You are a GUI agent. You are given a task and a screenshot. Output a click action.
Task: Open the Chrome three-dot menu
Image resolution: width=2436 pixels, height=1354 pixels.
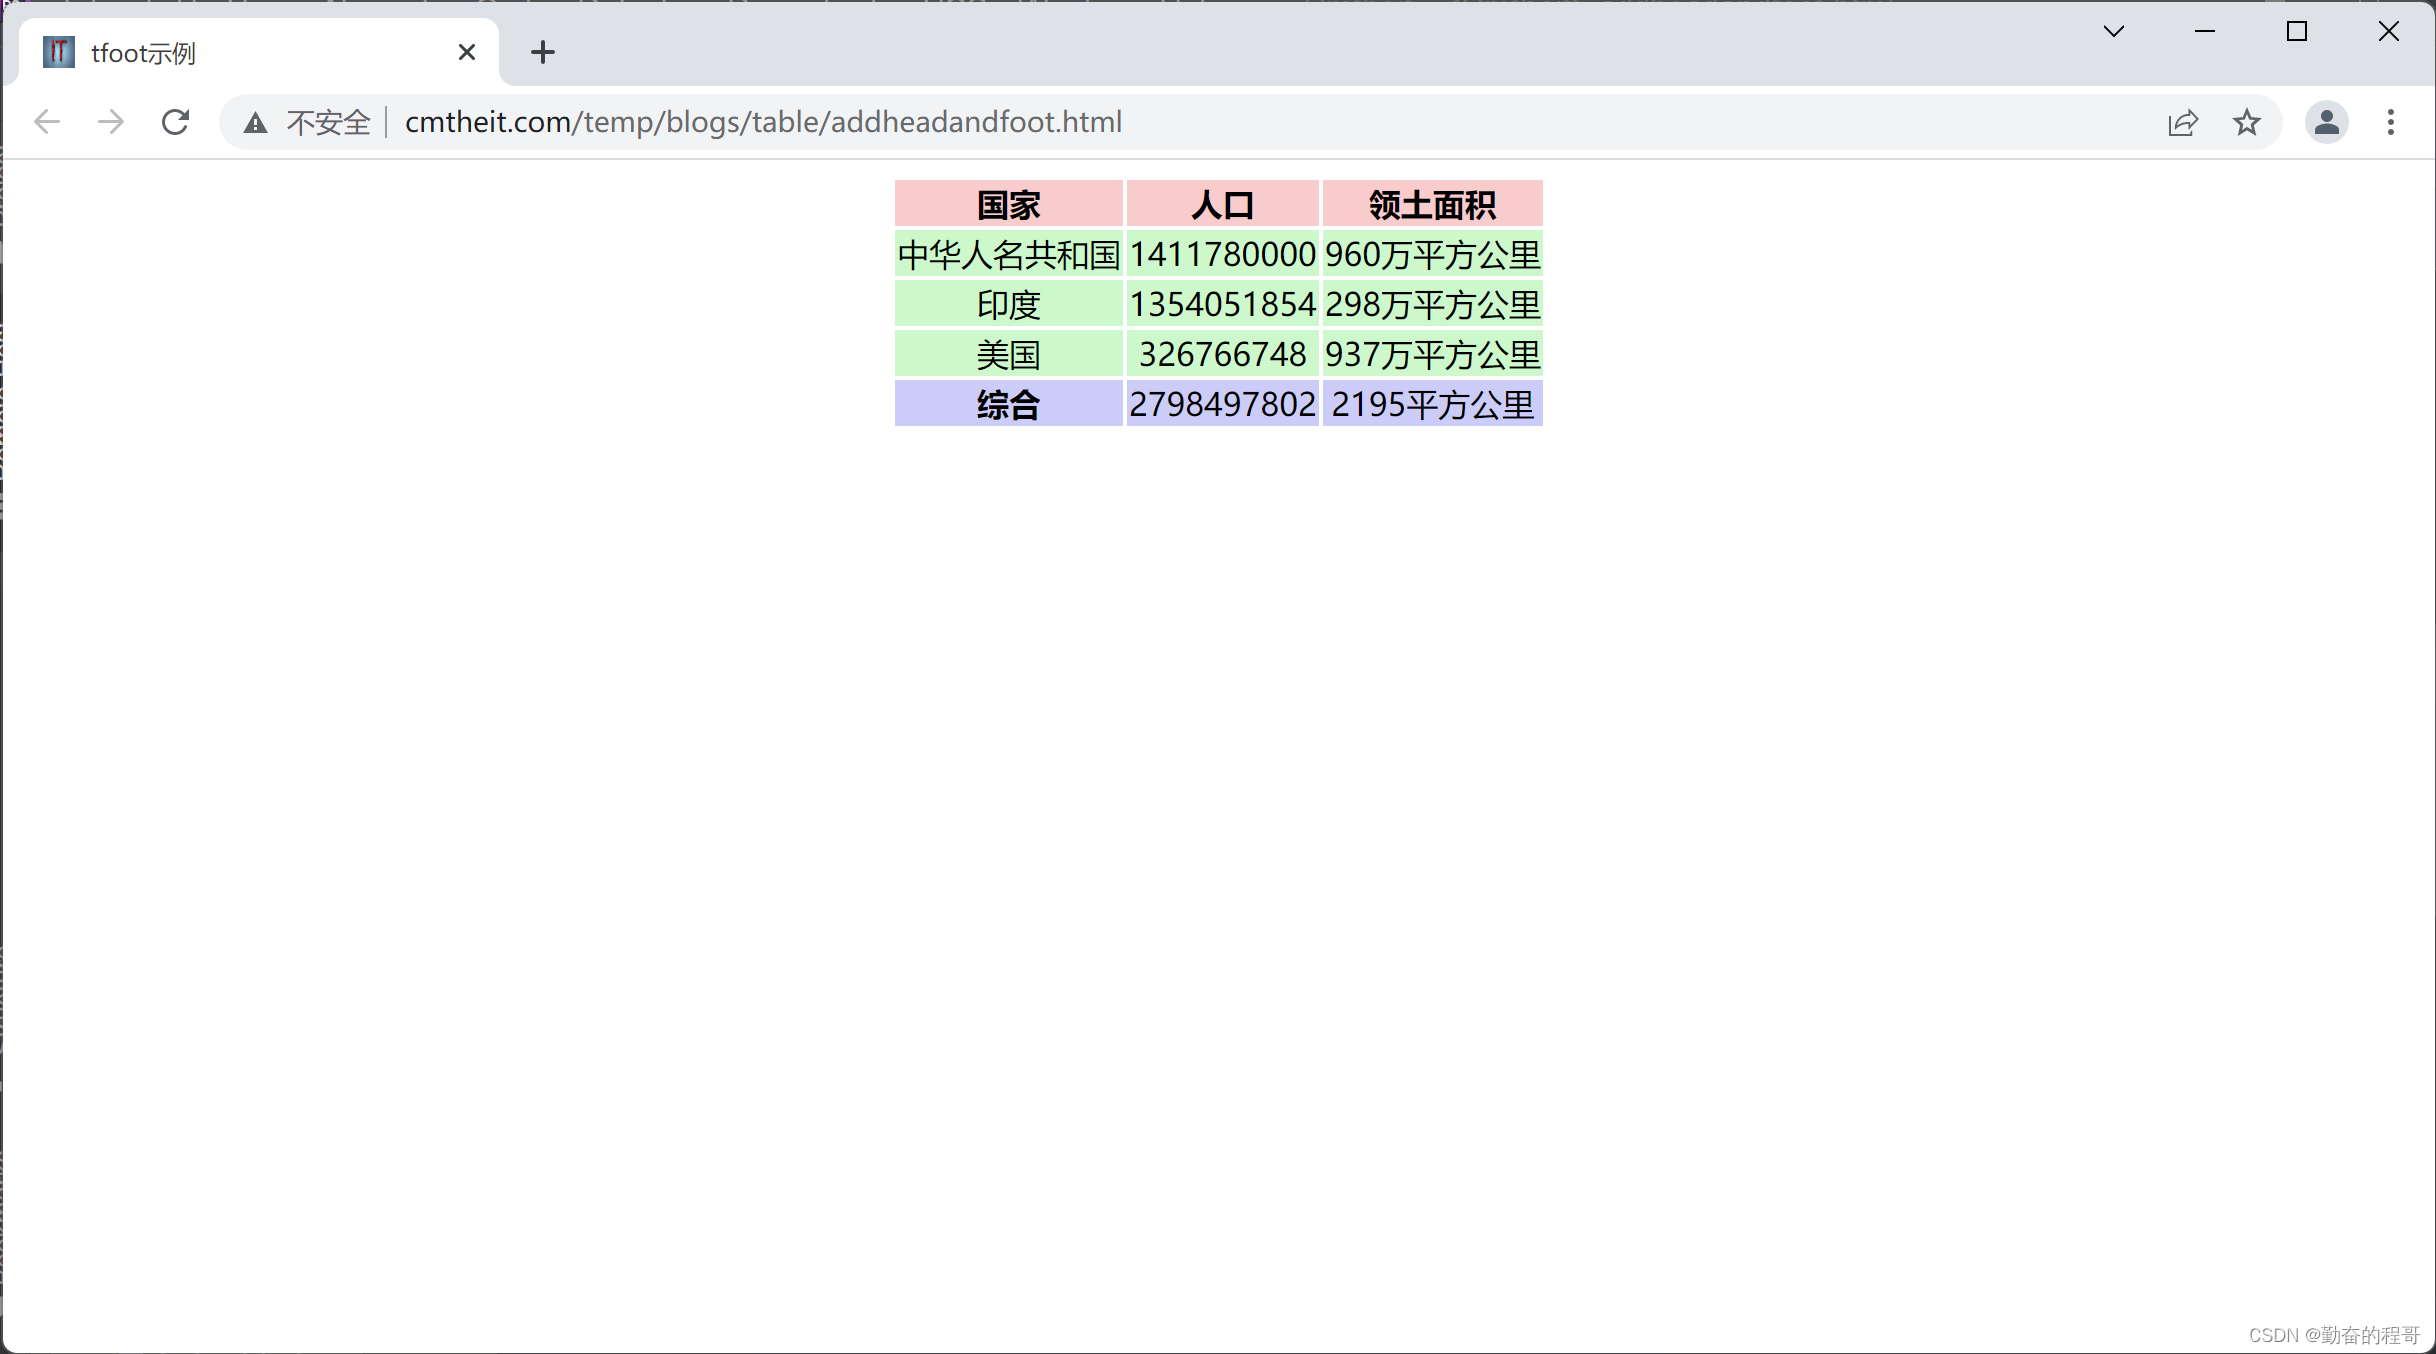2391,122
